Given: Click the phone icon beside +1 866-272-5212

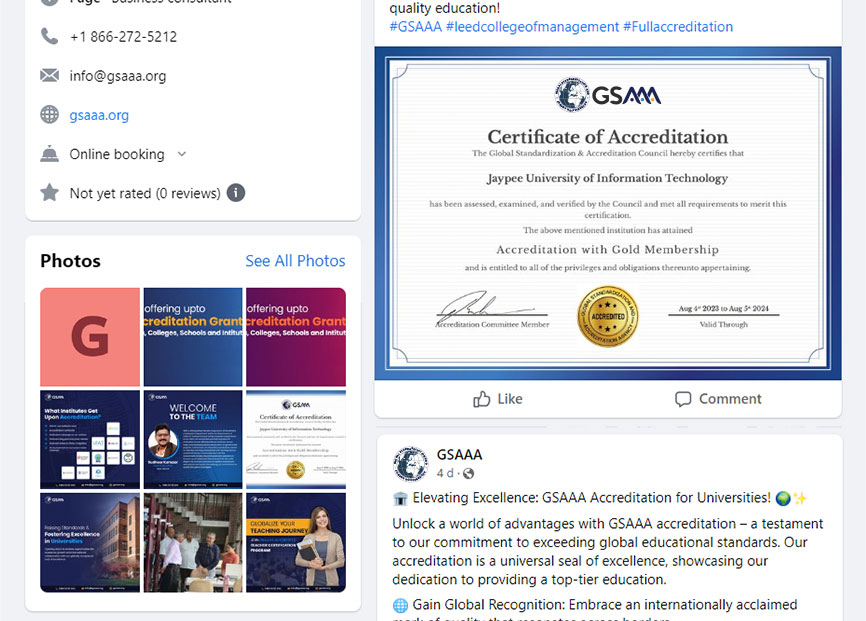Looking at the screenshot, I should (49, 36).
